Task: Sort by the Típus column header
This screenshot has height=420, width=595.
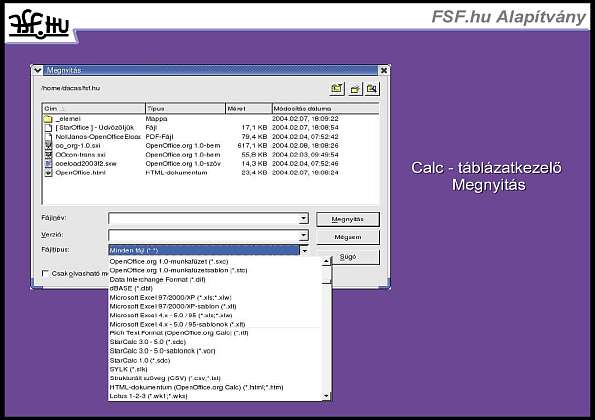Action: tap(185, 109)
